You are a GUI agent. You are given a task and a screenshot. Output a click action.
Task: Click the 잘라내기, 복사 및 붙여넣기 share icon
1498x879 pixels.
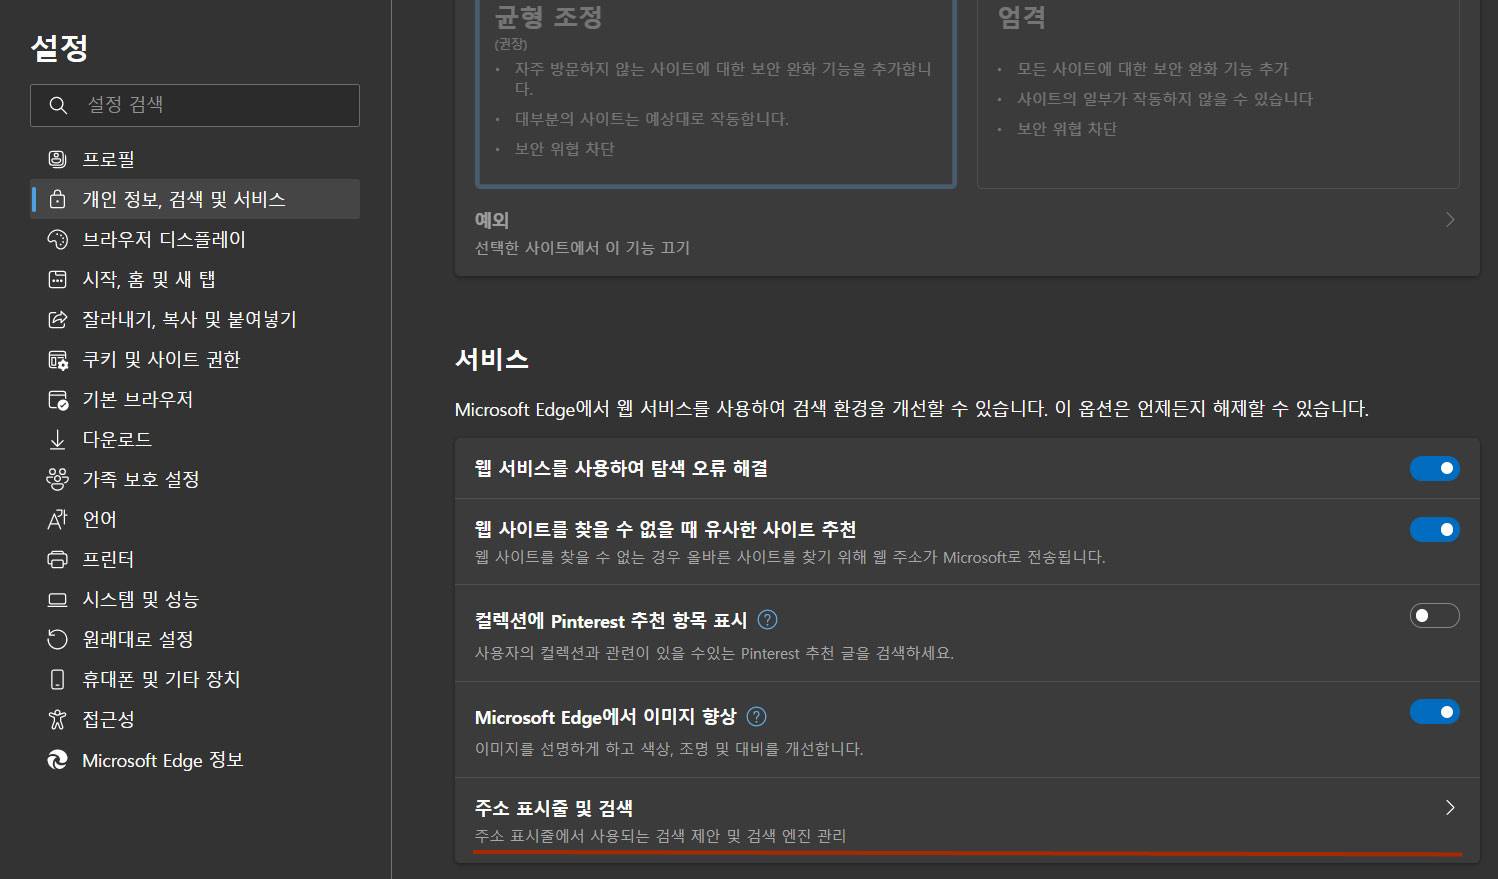click(58, 319)
